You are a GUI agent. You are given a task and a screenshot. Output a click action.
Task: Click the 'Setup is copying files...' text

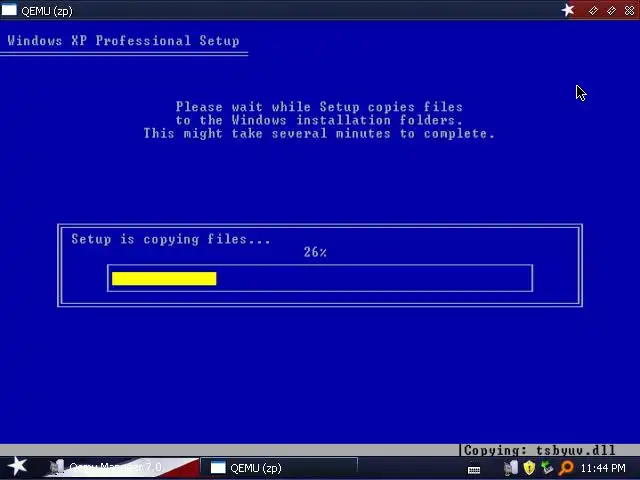click(x=171, y=239)
